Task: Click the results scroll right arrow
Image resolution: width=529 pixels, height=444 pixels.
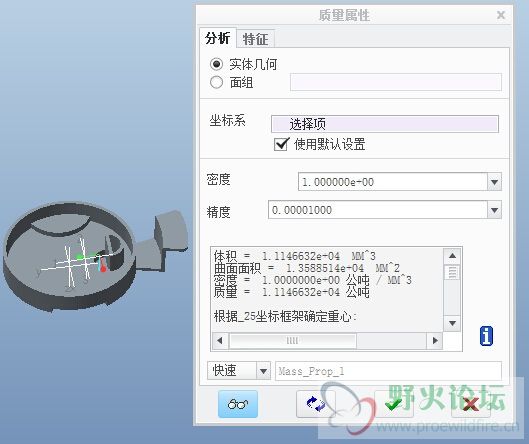Action: tap(435, 341)
